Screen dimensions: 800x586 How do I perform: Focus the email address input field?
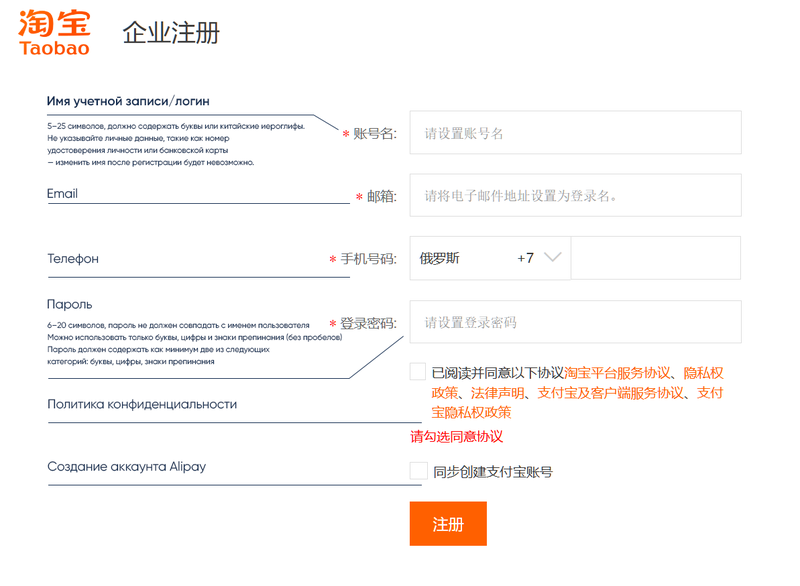coord(575,195)
